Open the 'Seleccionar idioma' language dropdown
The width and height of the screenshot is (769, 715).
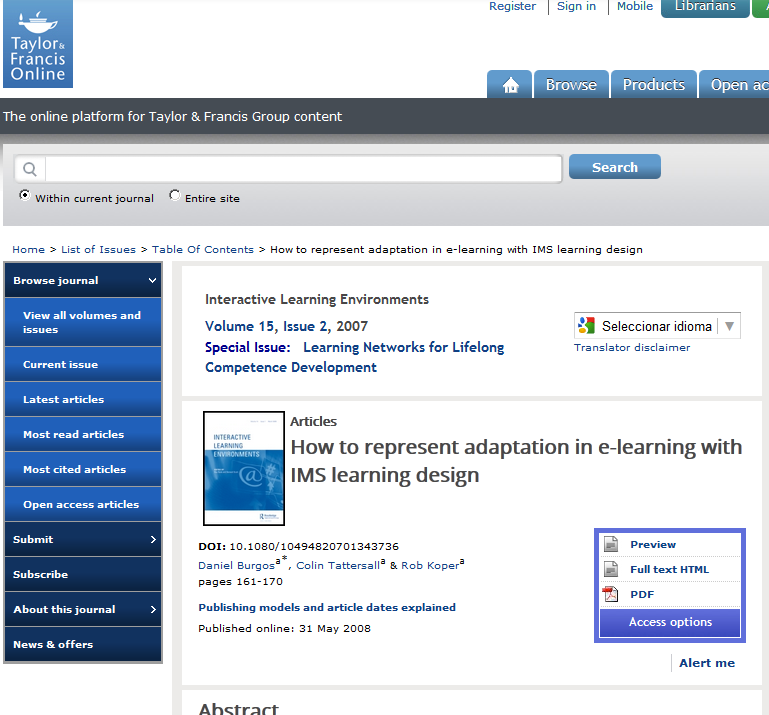click(657, 326)
